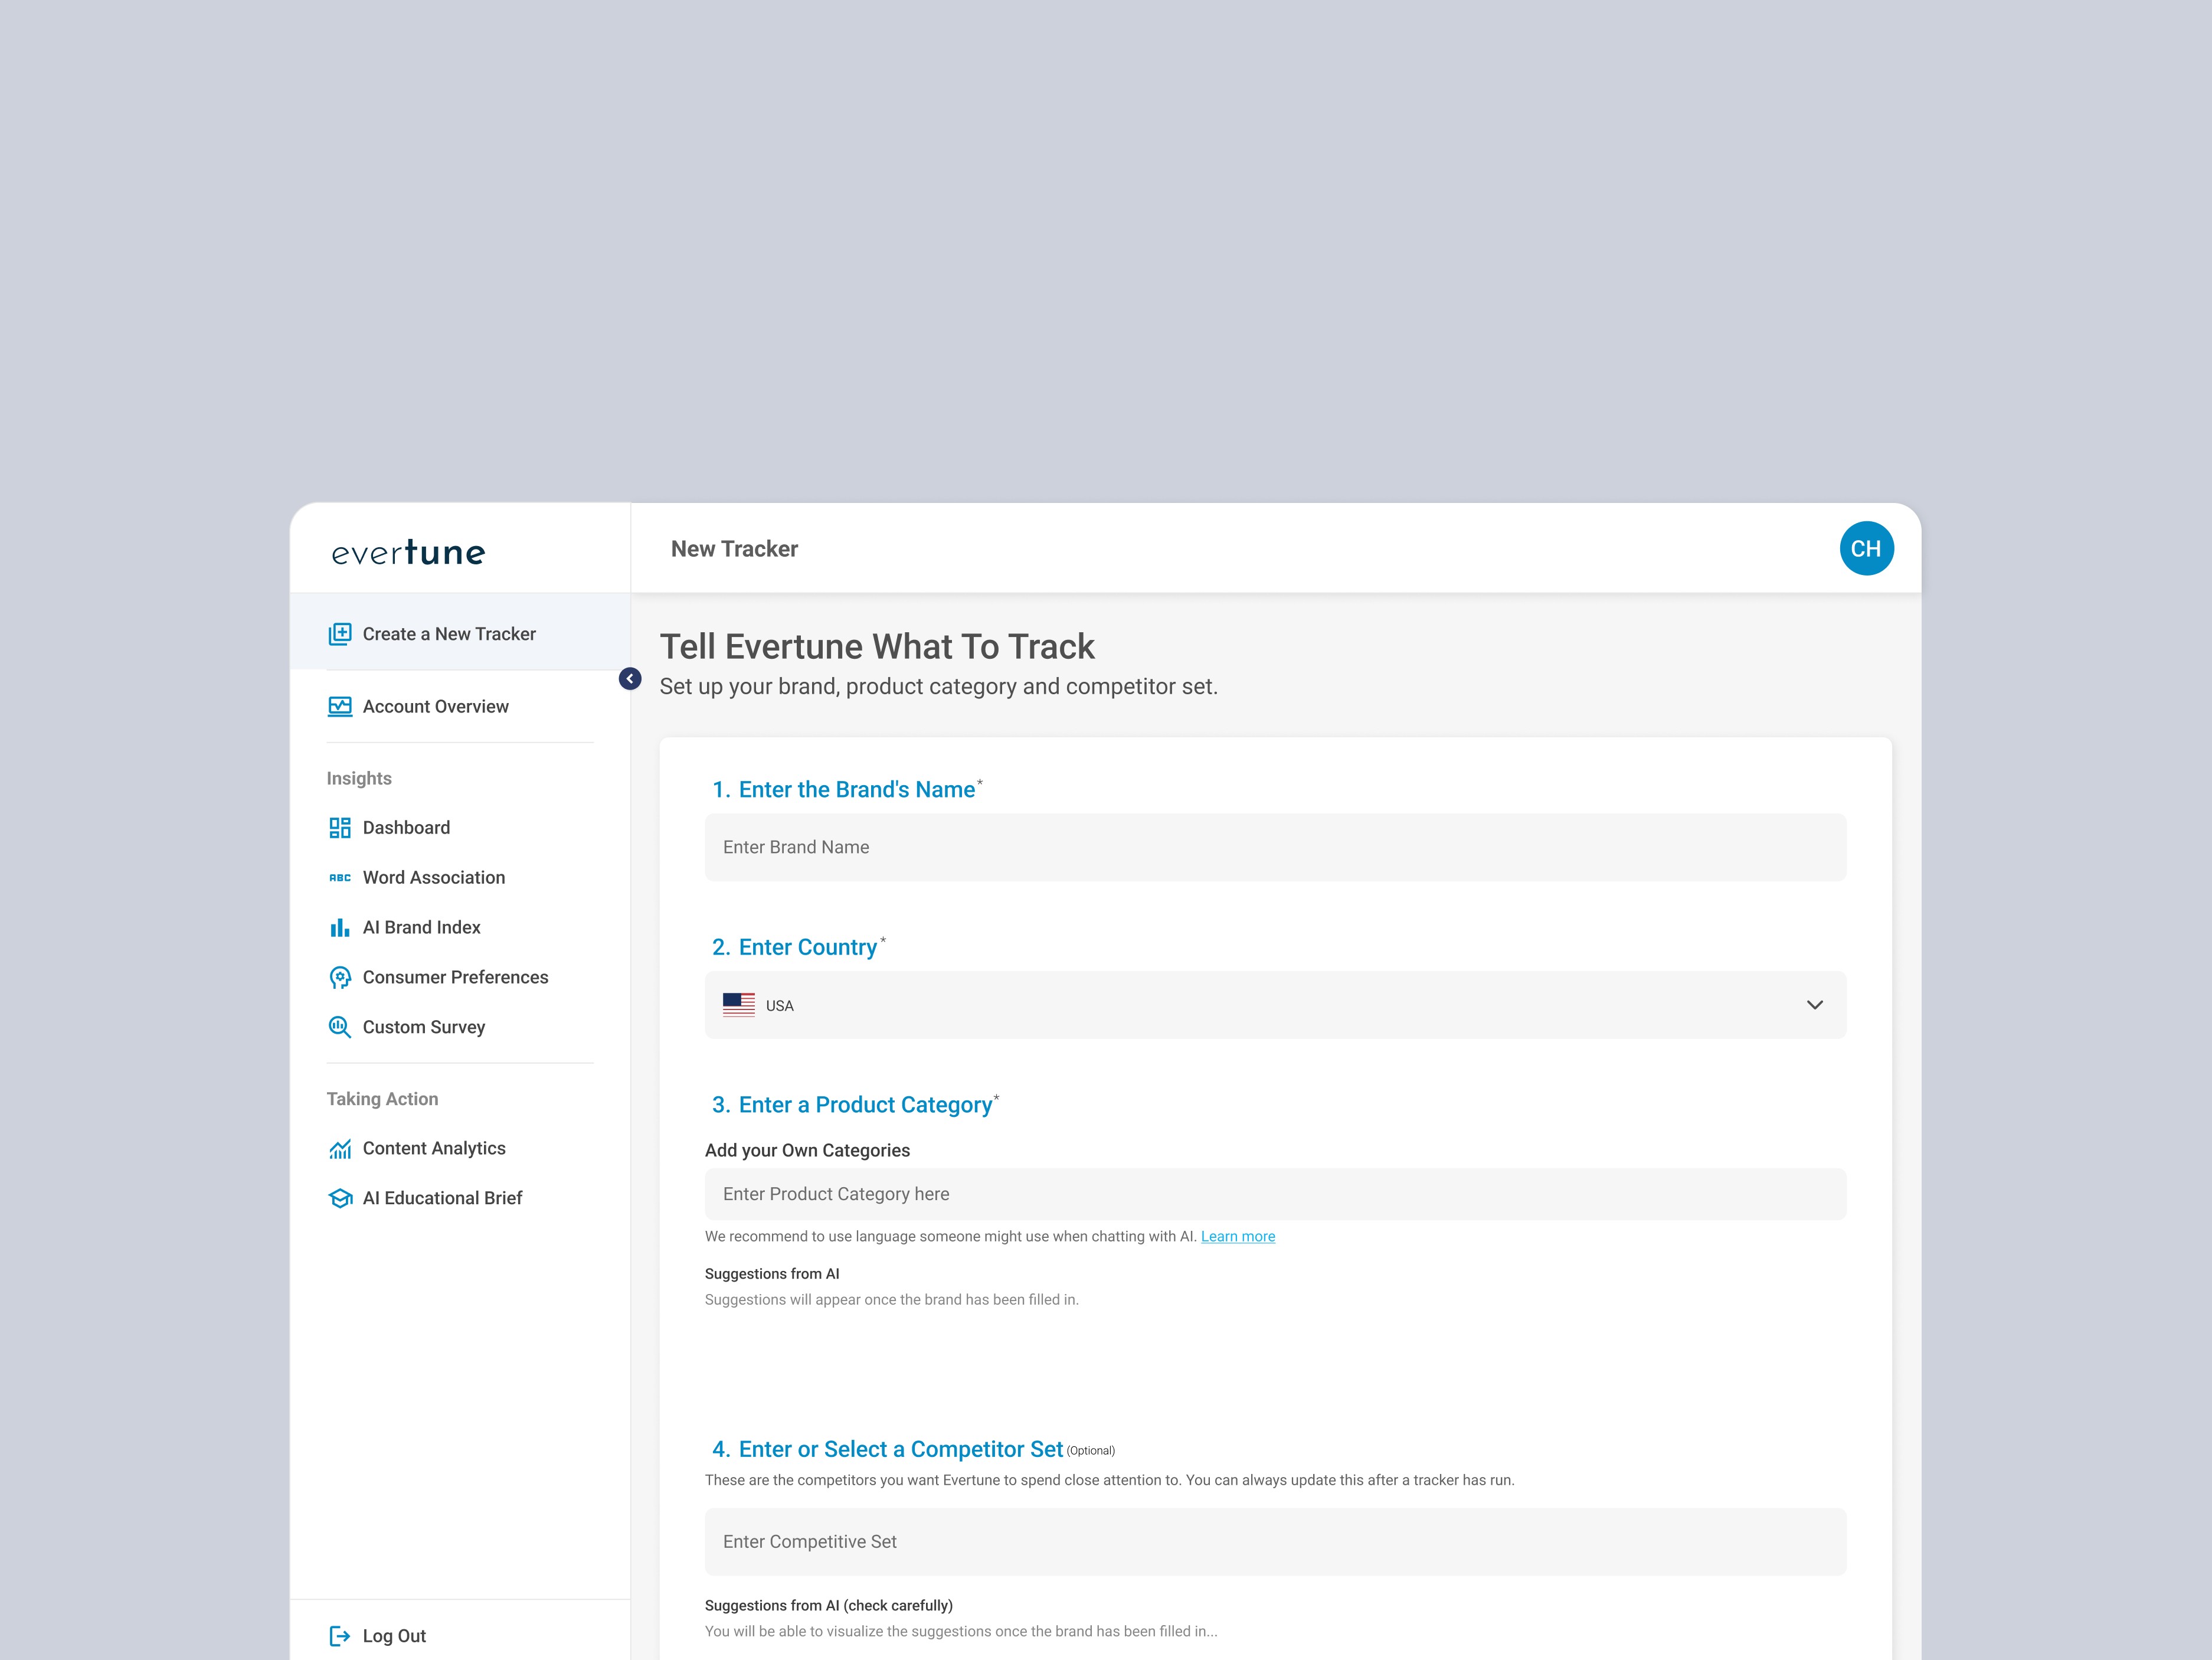Image resolution: width=2212 pixels, height=1660 pixels.
Task: Go to AI Educational Brief menu item
Action: pos(442,1199)
